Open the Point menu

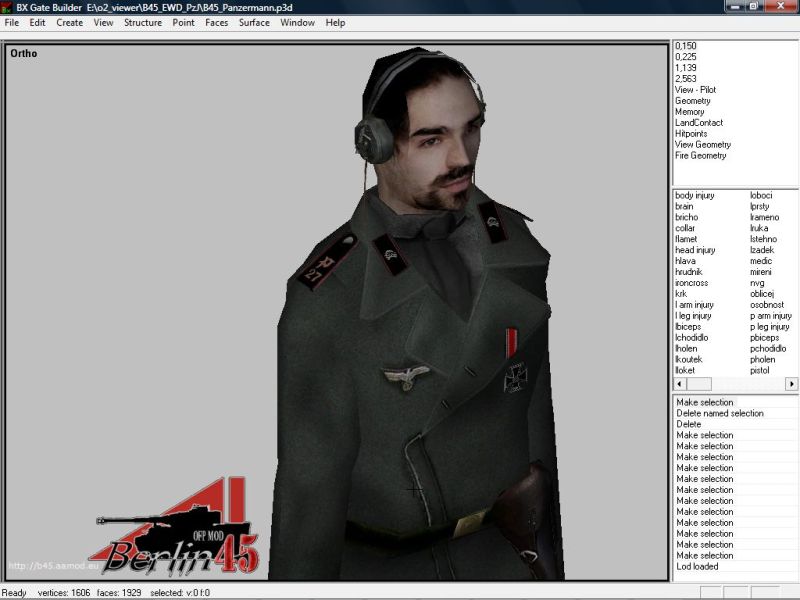click(x=183, y=22)
